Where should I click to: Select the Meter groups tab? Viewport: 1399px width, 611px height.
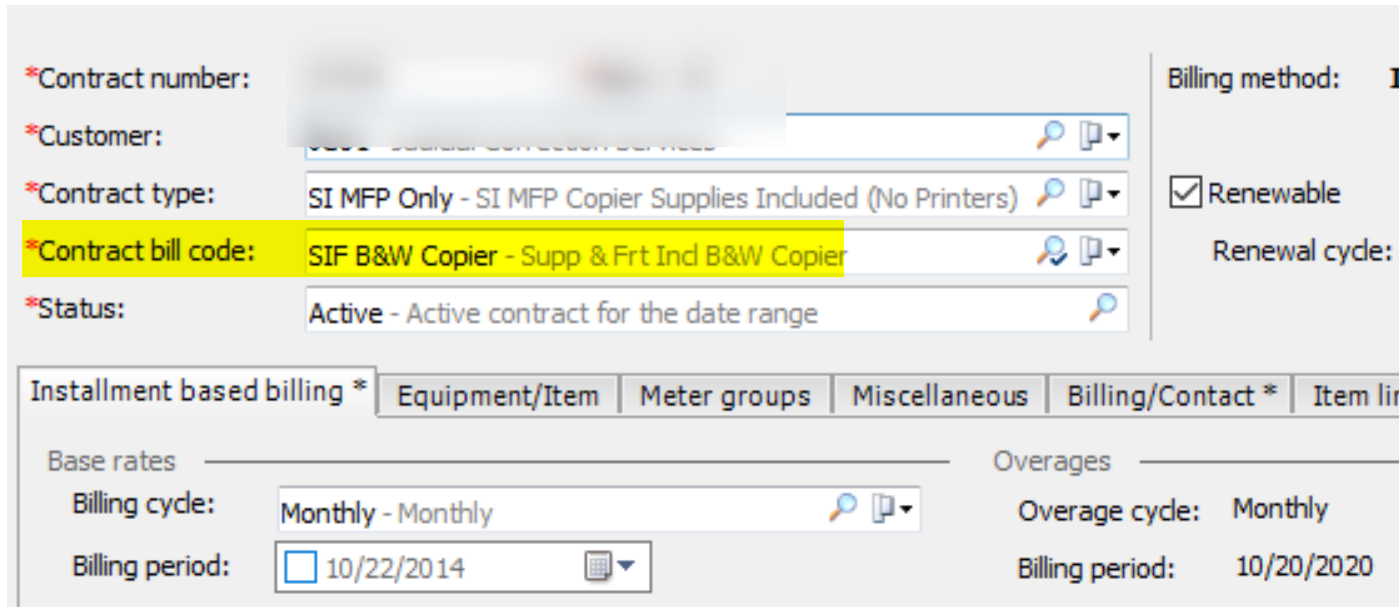[725, 396]
